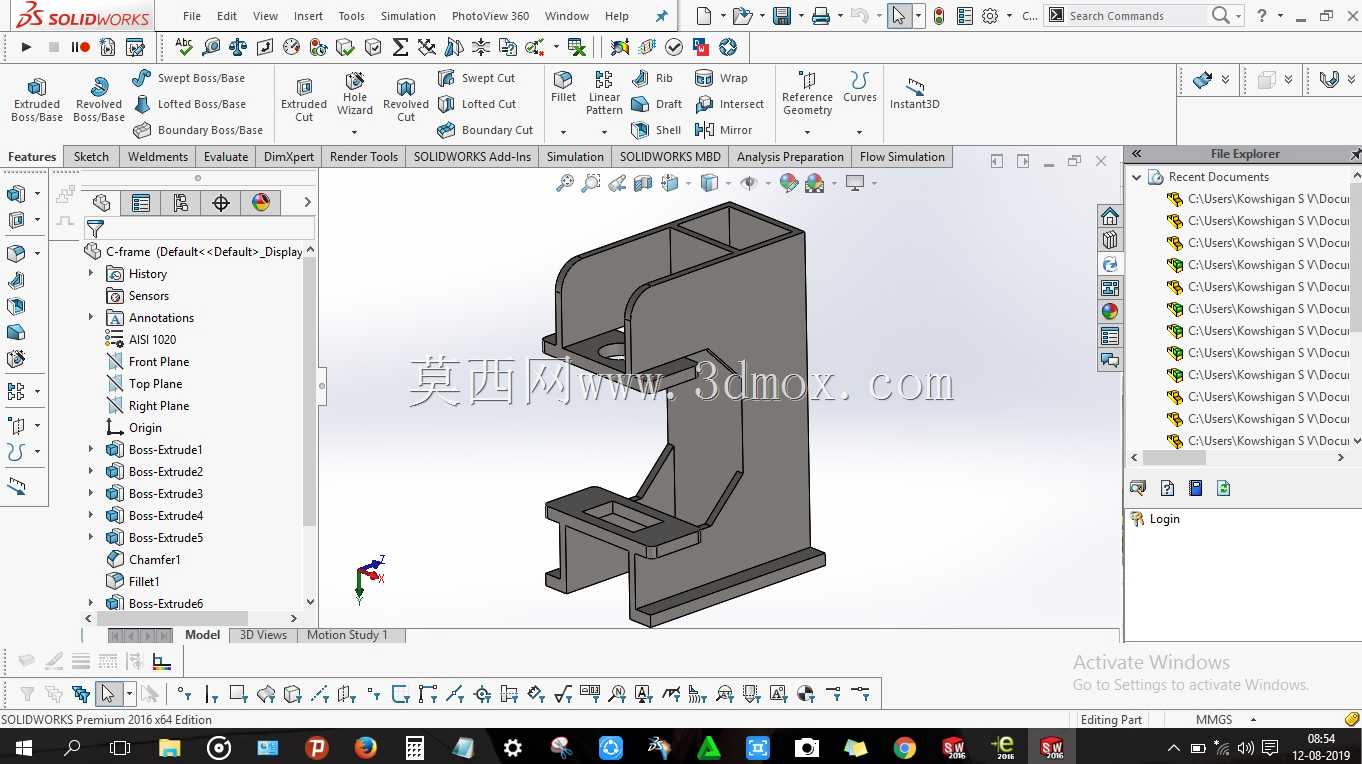Select the Draft tool
This screenshot has height=764, width=1362.
click(x=656, y=104)
